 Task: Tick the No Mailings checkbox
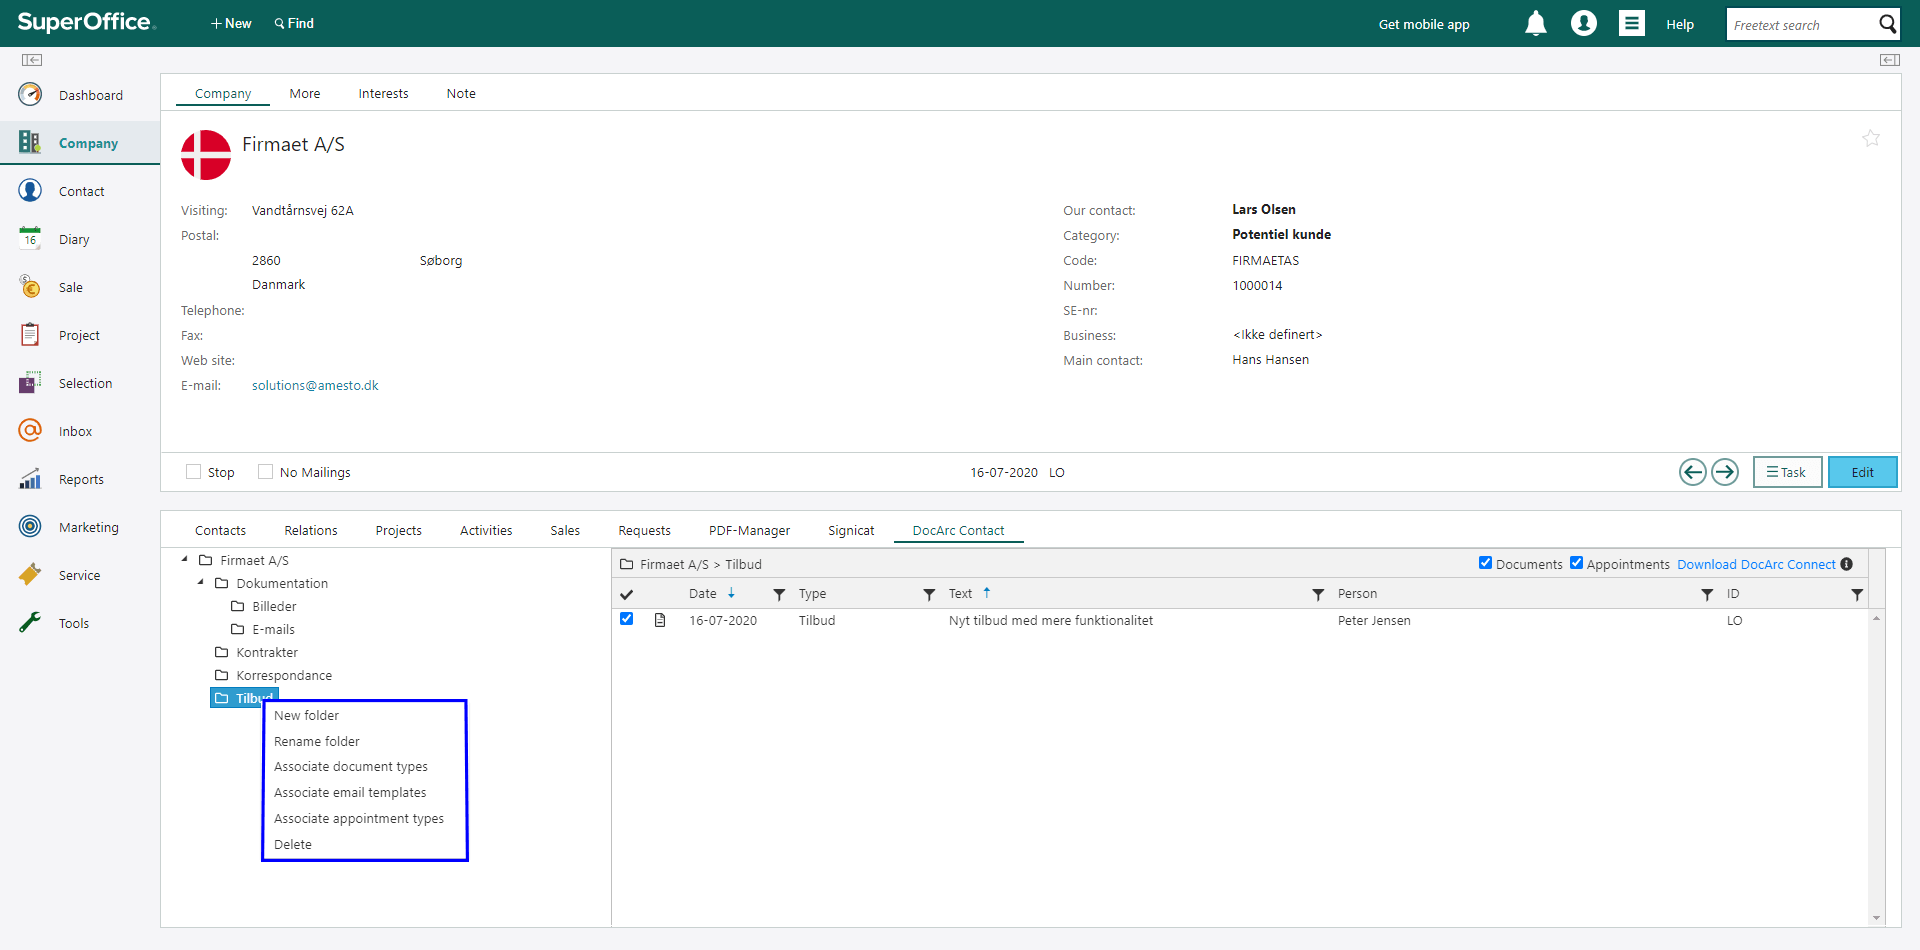coord(266,472)
